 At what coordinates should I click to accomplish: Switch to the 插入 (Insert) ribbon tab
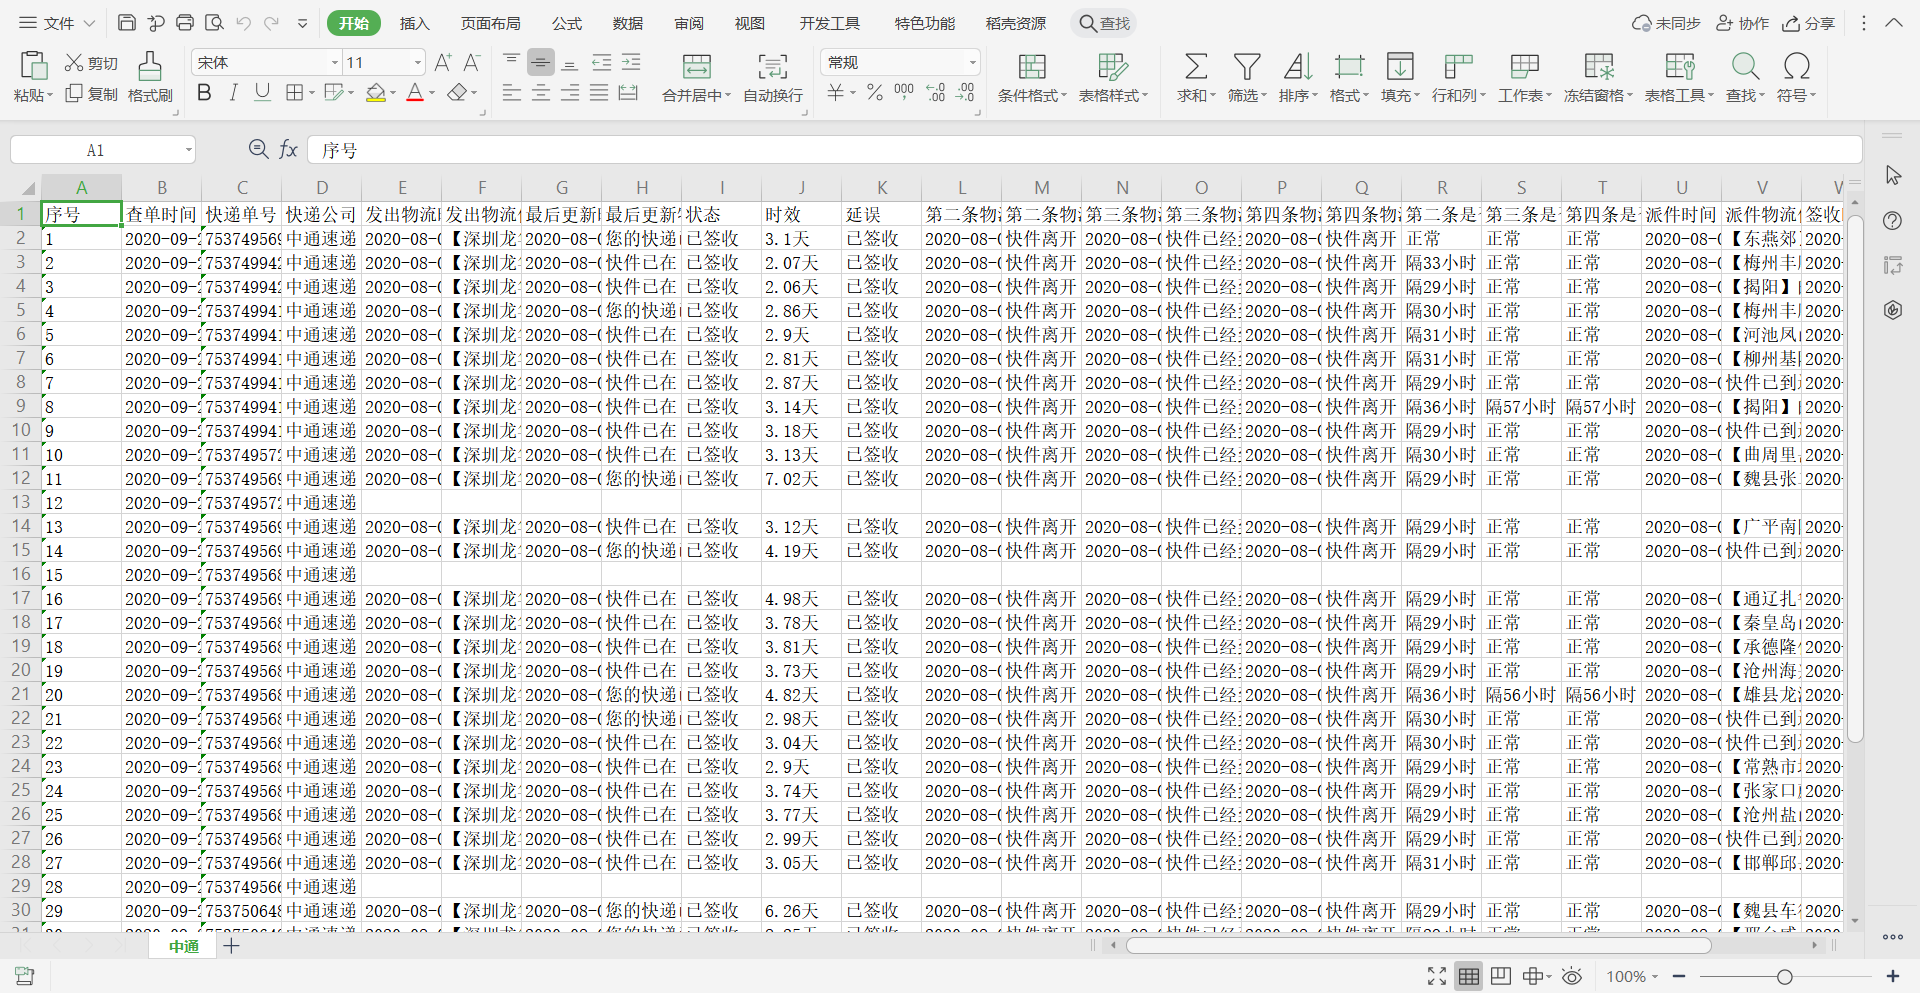pyautogui.click(x=414, y=23)
